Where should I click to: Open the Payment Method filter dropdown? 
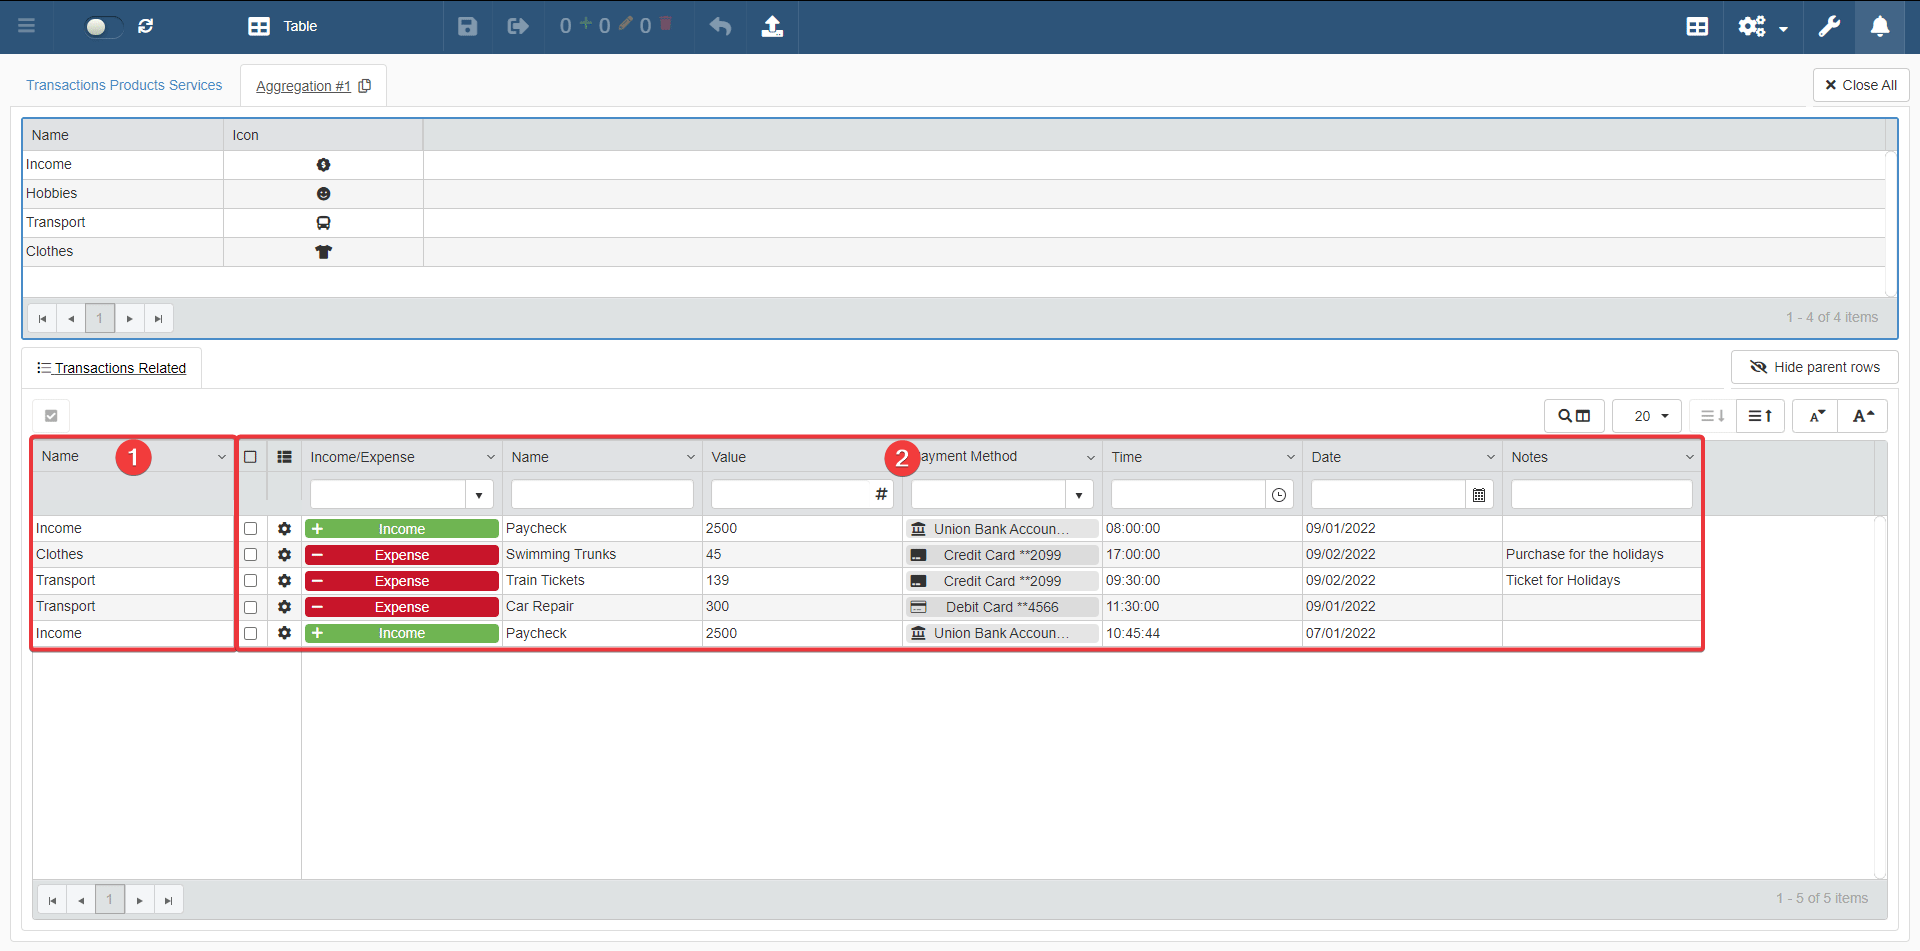tap(1079, 495)
